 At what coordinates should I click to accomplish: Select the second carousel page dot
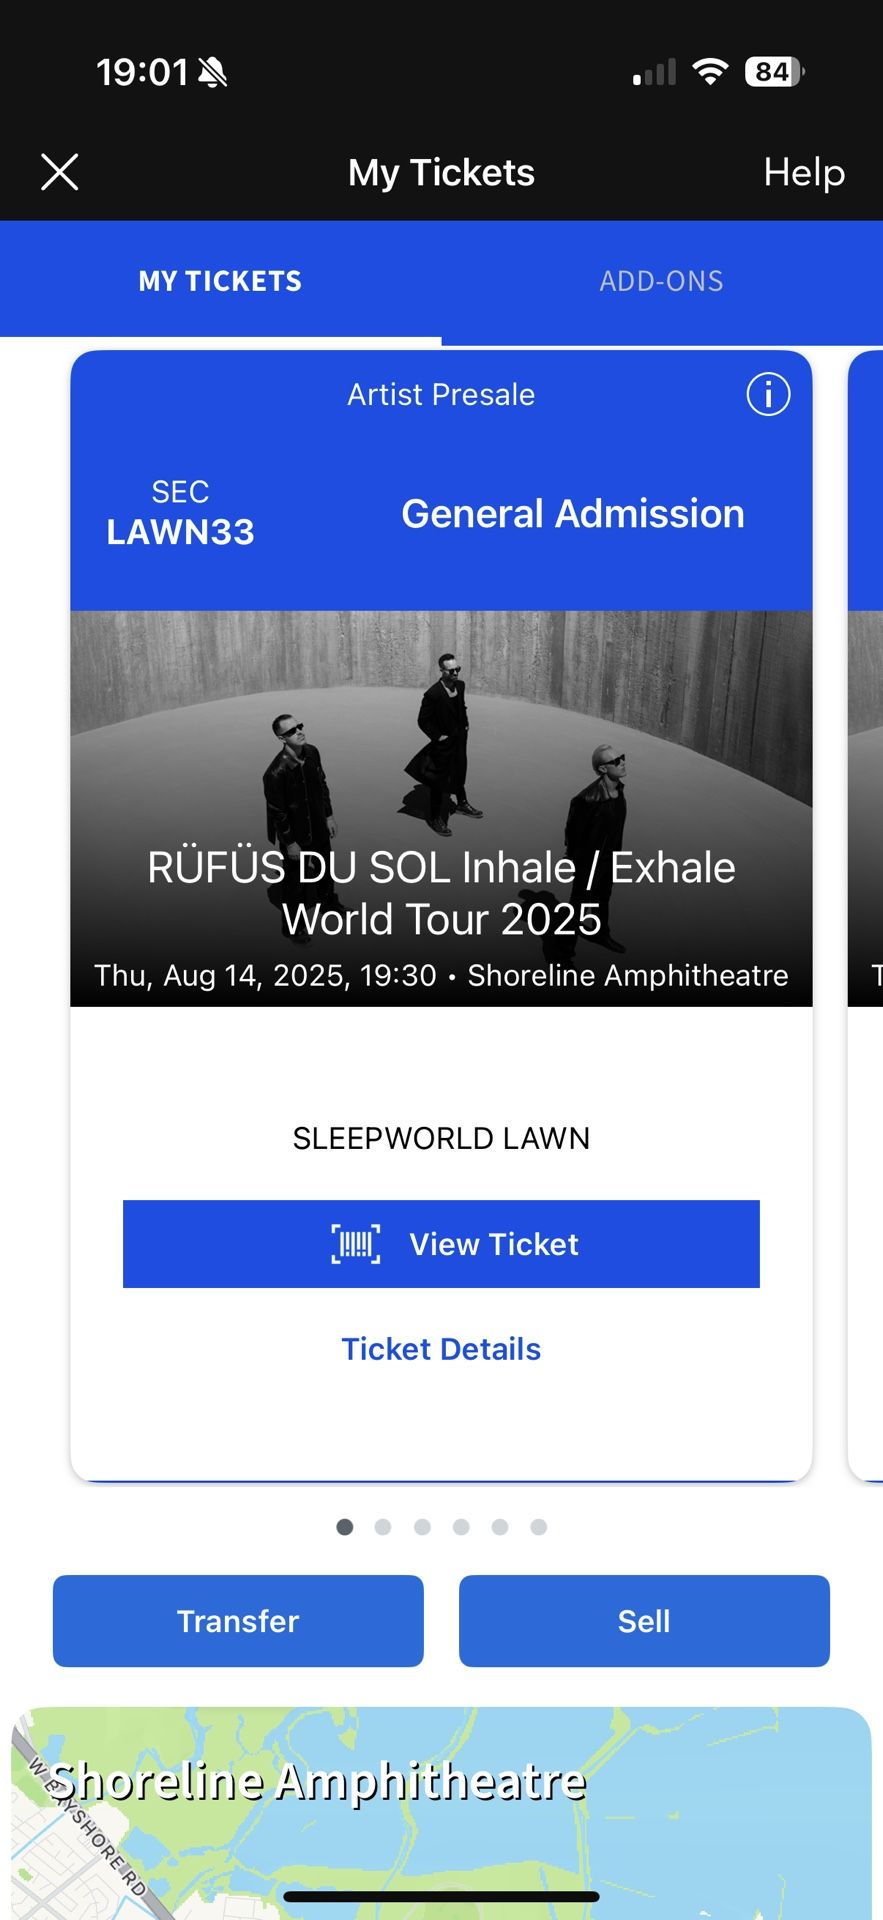[x=384, y=1527]
